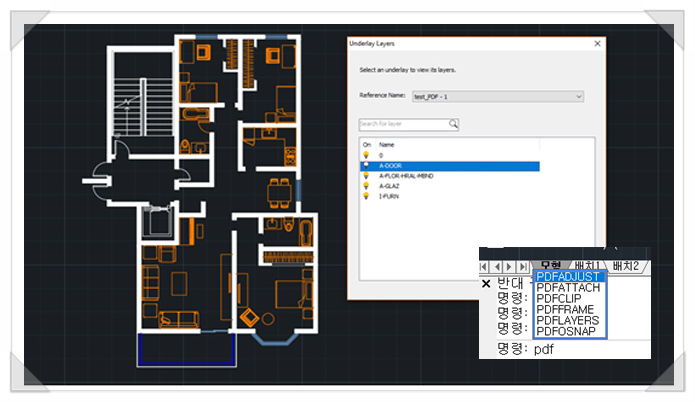
Task: Go to previous layout tab arrow
Action: click(497, 266)
